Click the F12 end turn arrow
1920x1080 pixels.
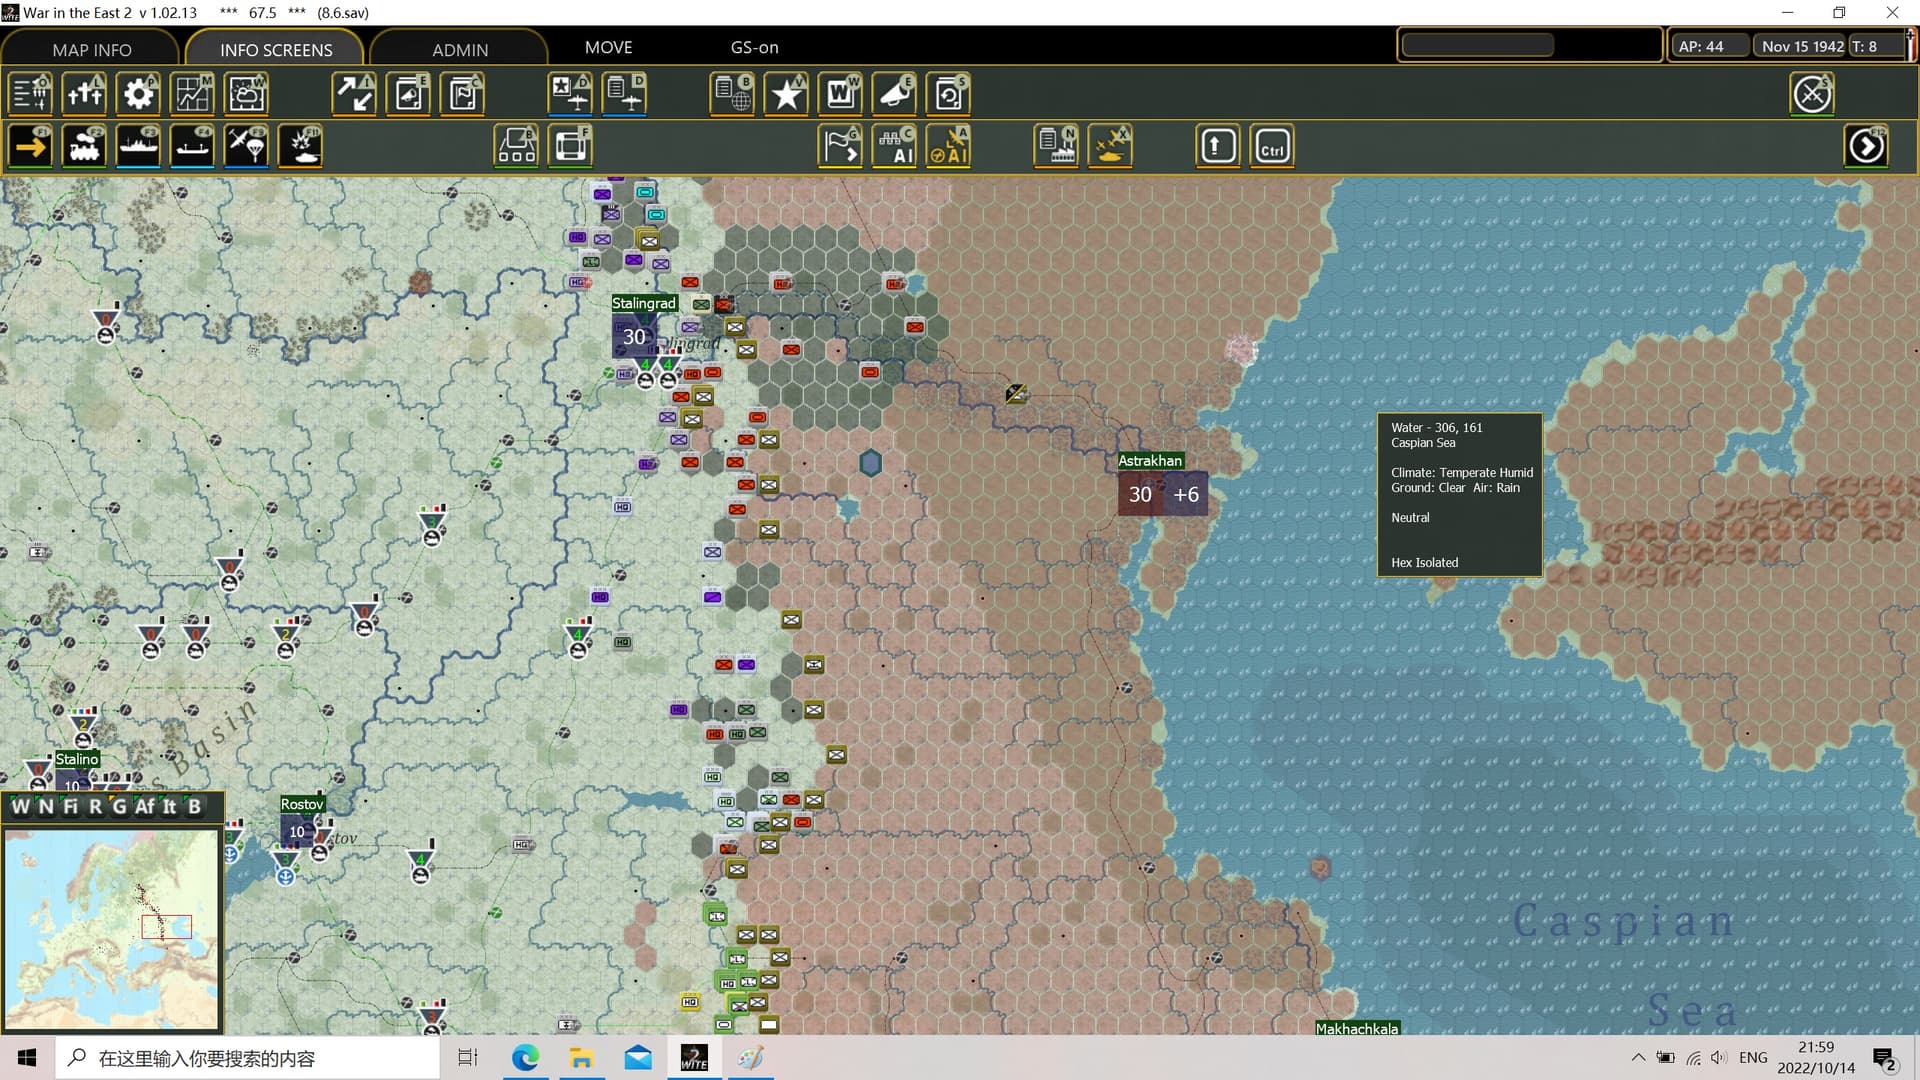point(1866,147)
